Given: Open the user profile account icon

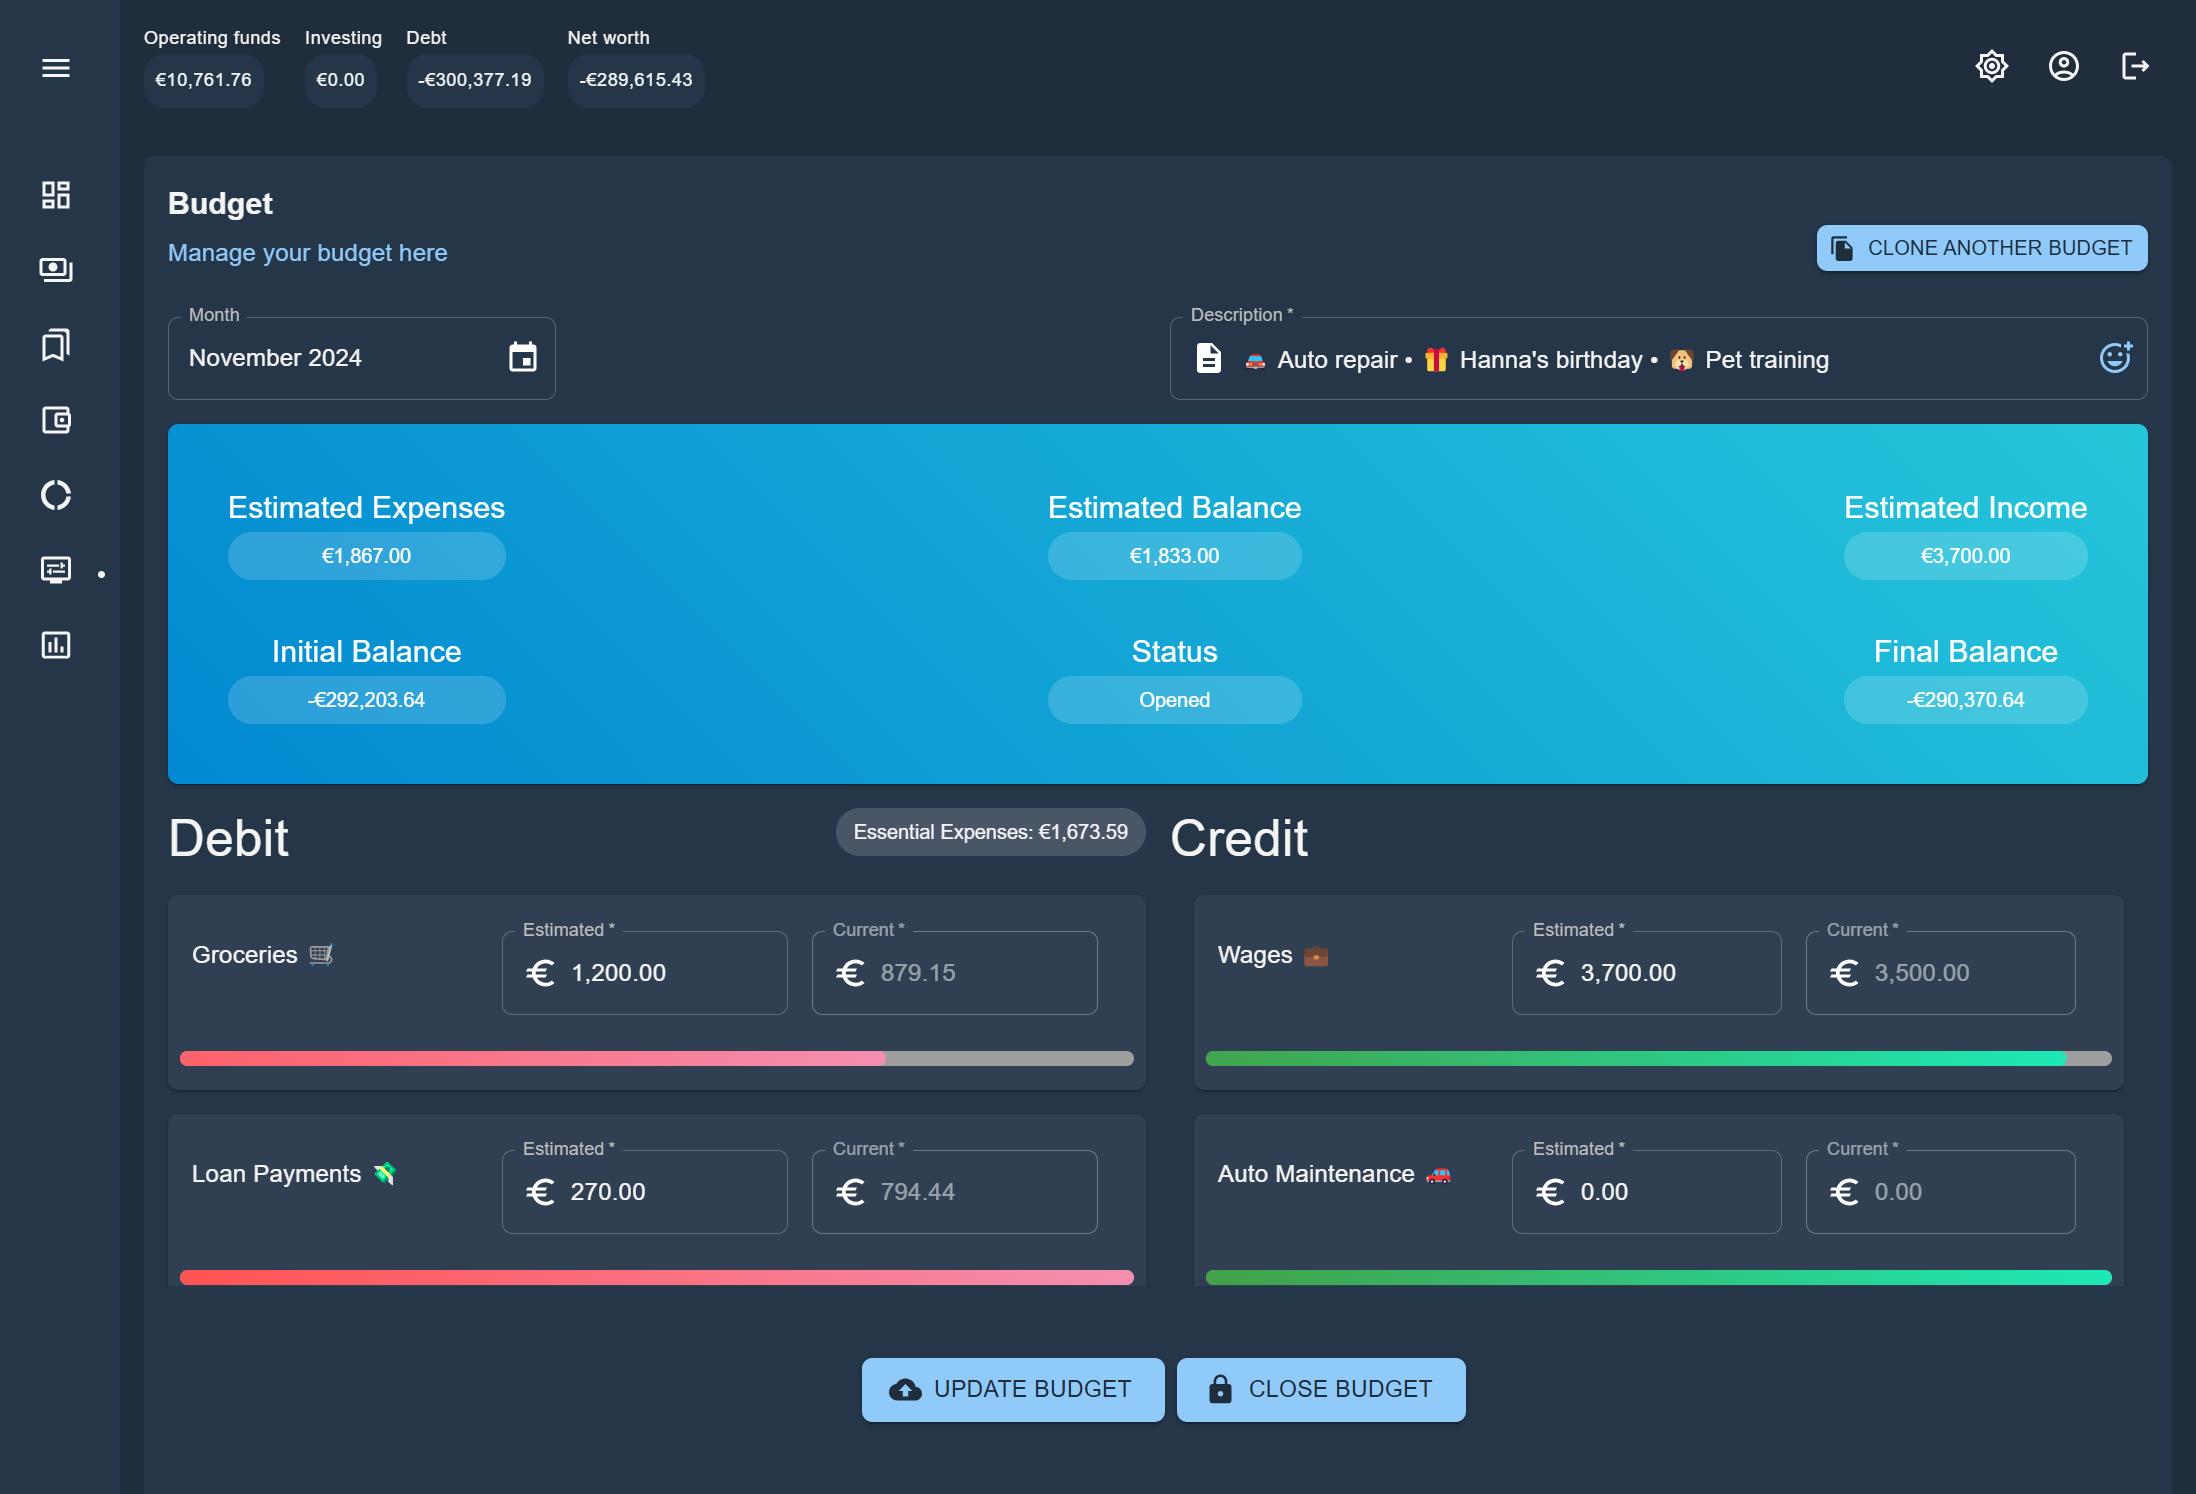Looking at the screenshot, I should click(x=2063, y=67).
